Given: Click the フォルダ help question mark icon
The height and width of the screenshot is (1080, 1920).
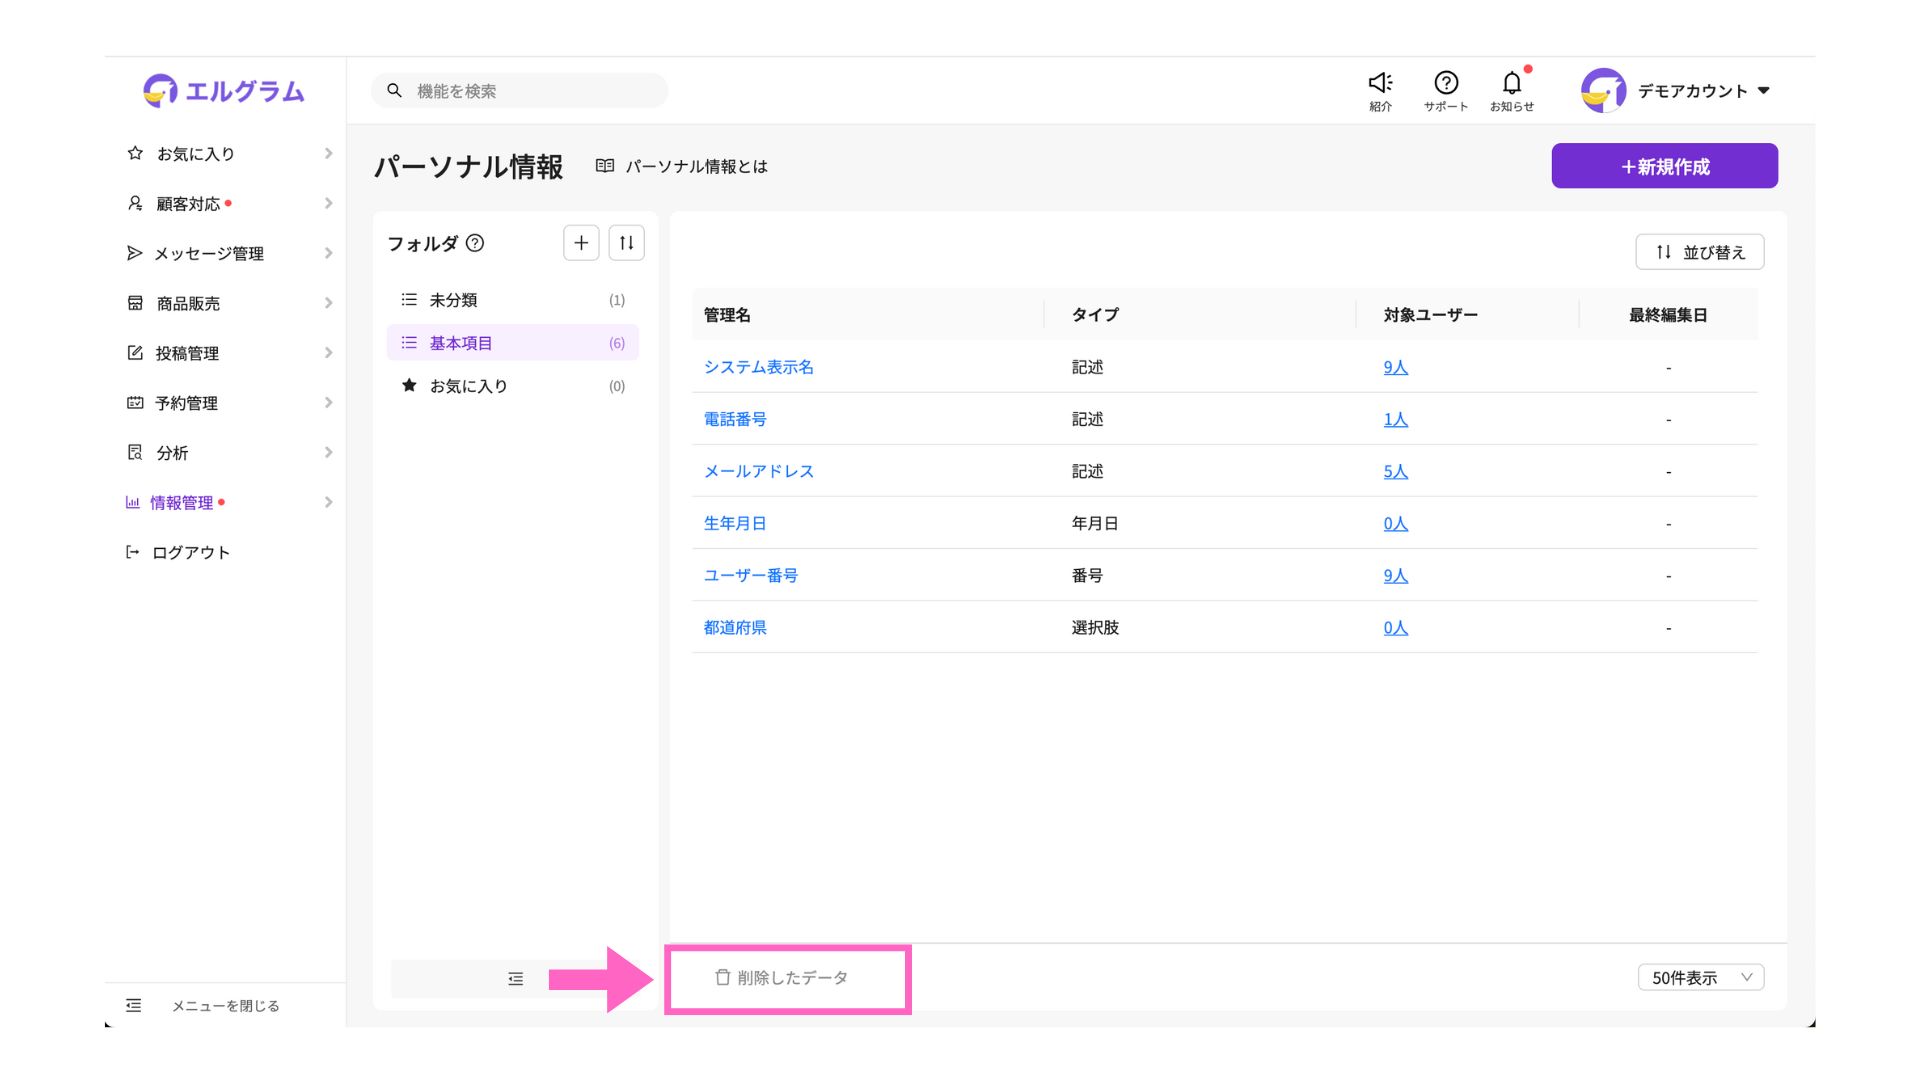Looking at the screenshot, I should point(475,243).
